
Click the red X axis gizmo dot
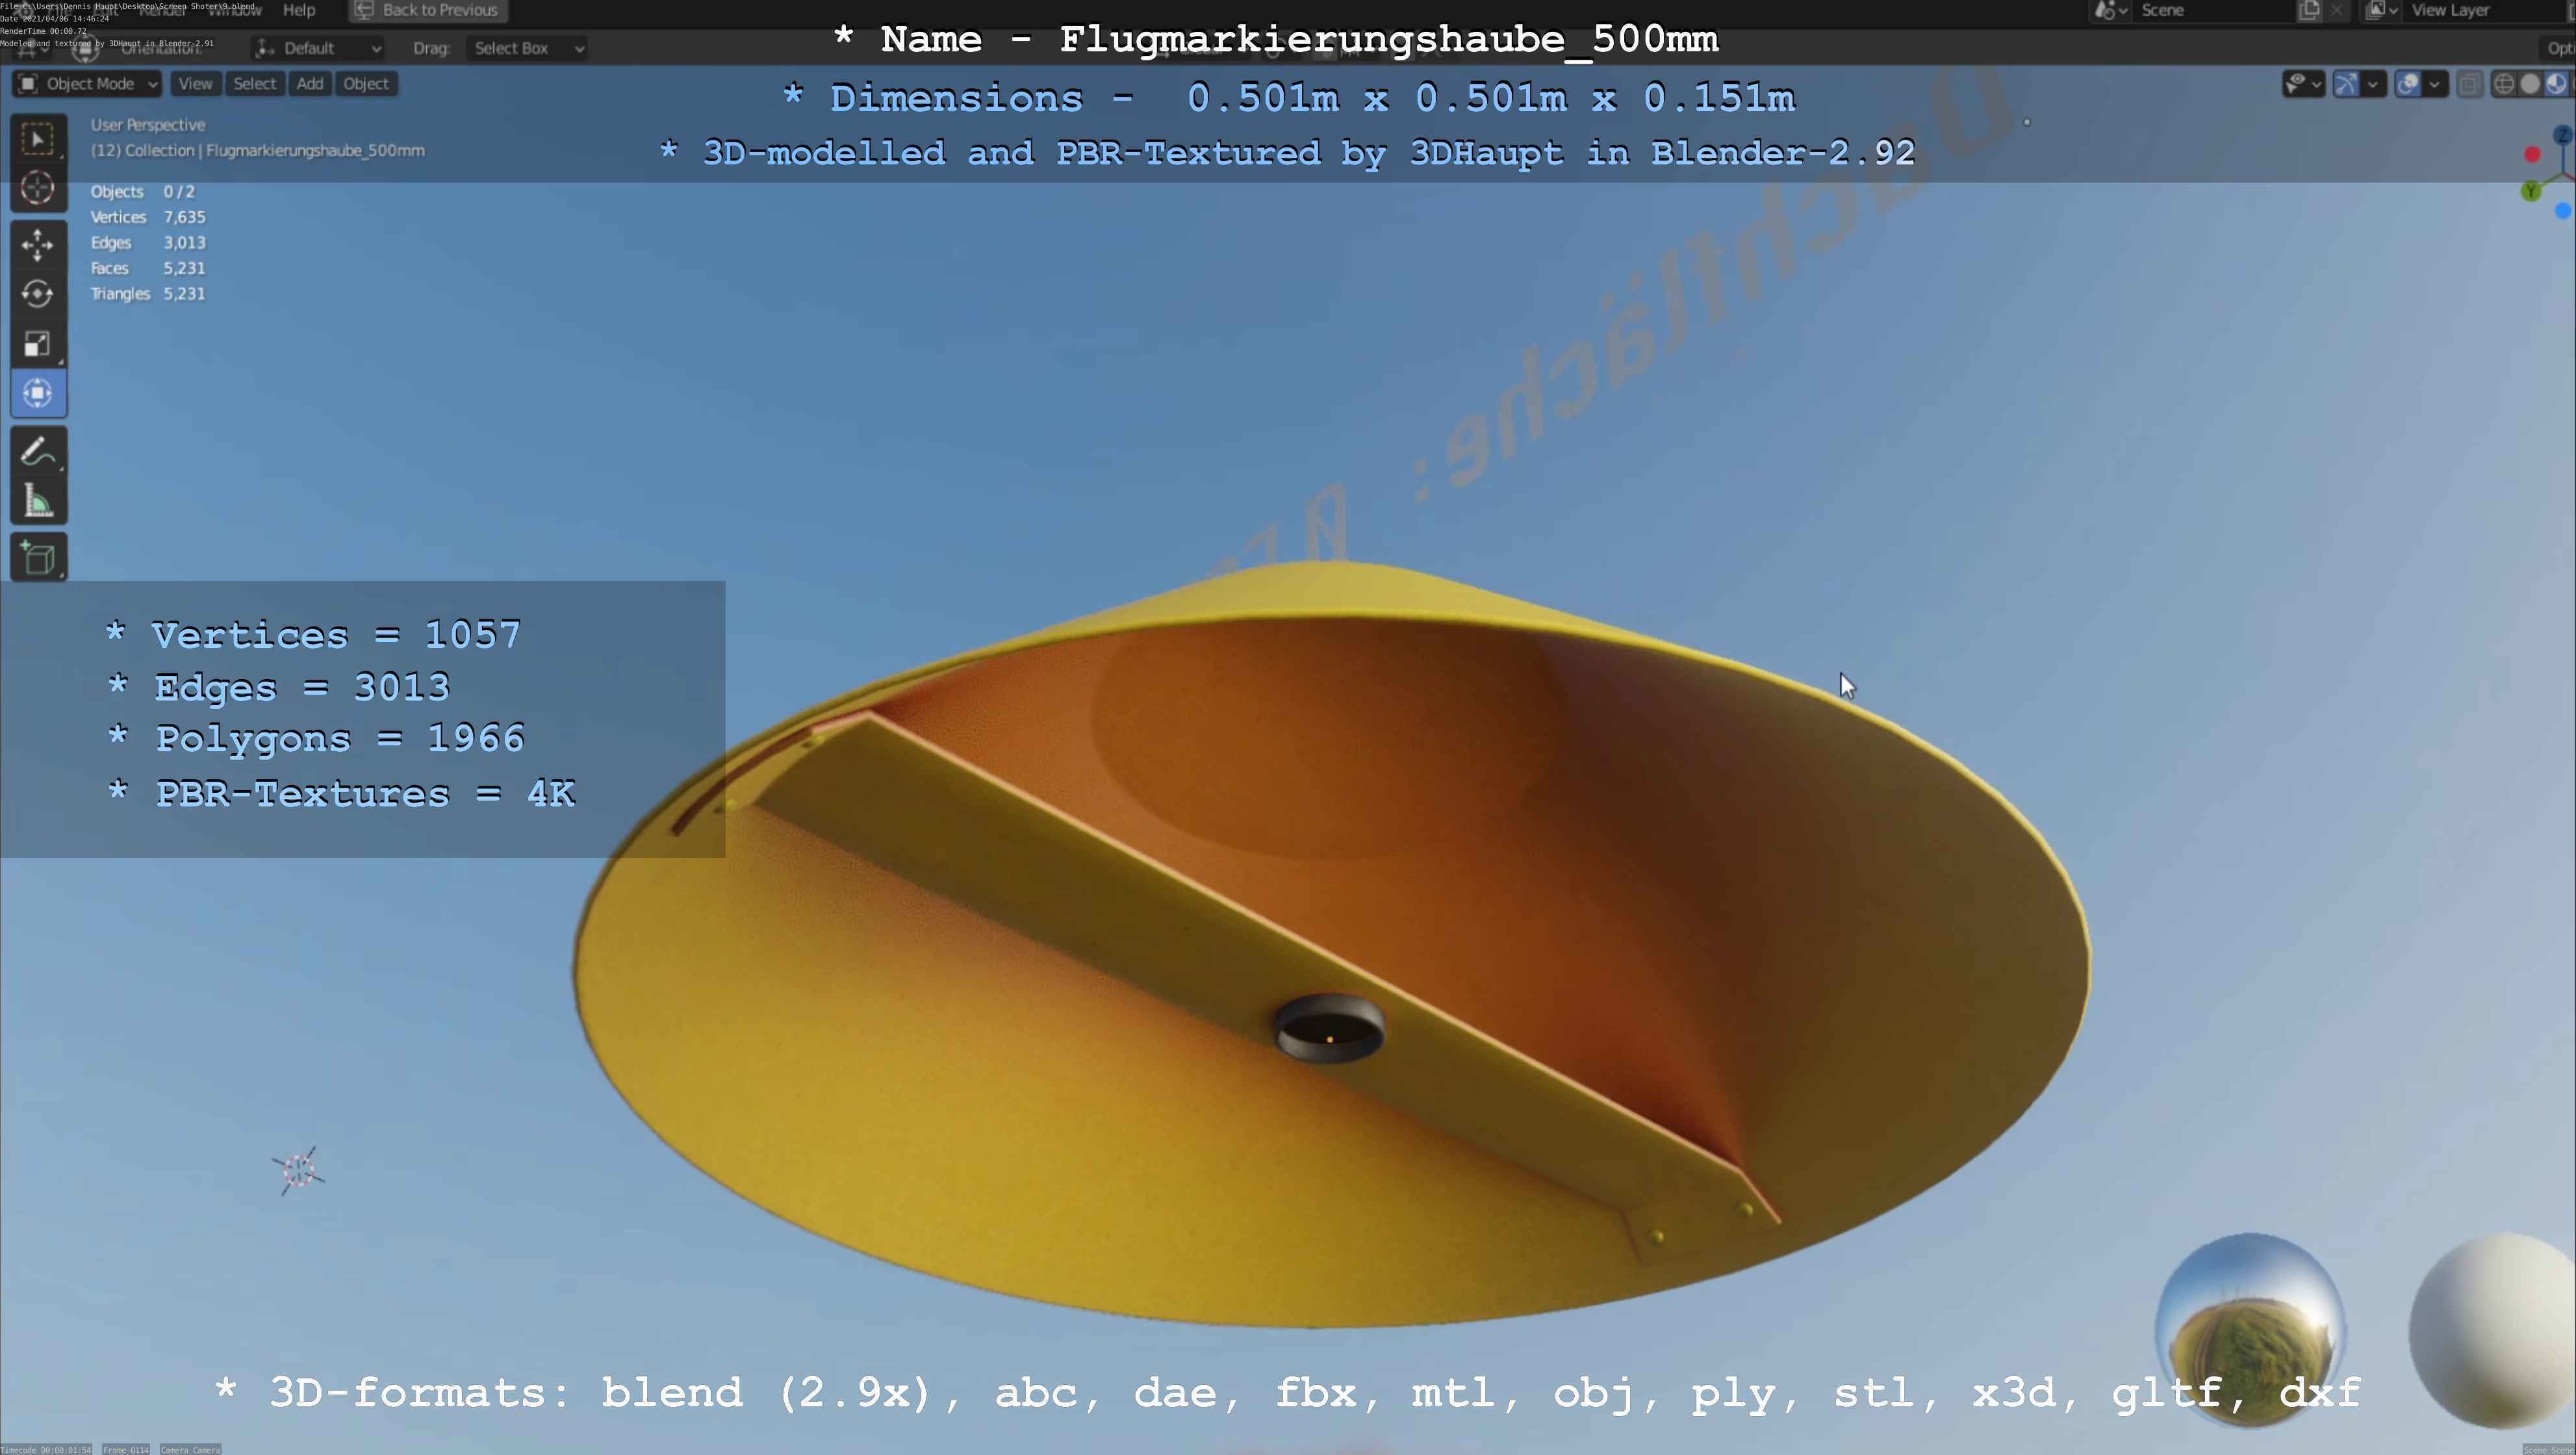coord(2532,155)
